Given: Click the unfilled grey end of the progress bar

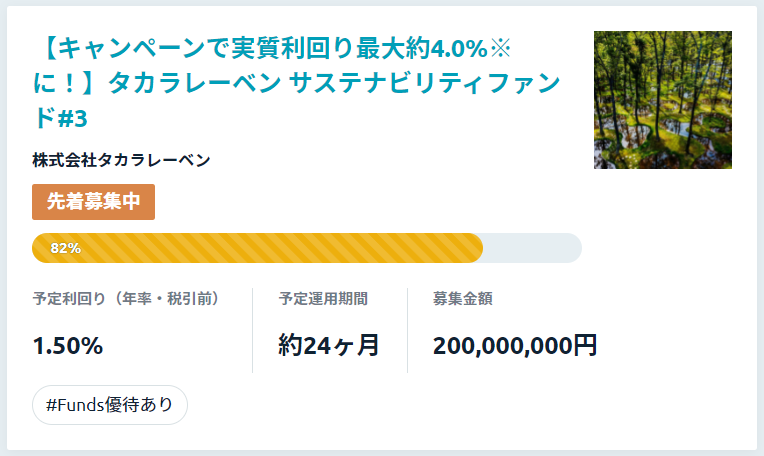Looking at the screenshot, I should click(532, 248).
